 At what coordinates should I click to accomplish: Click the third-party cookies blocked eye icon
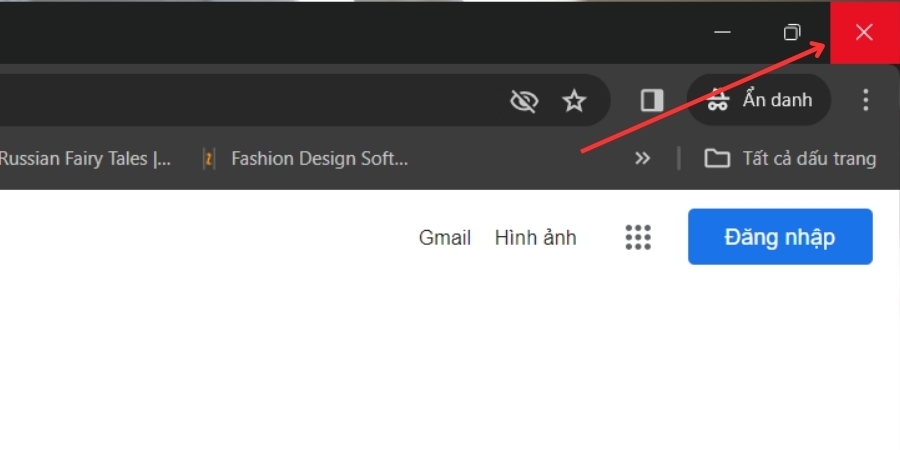(523, 101)
